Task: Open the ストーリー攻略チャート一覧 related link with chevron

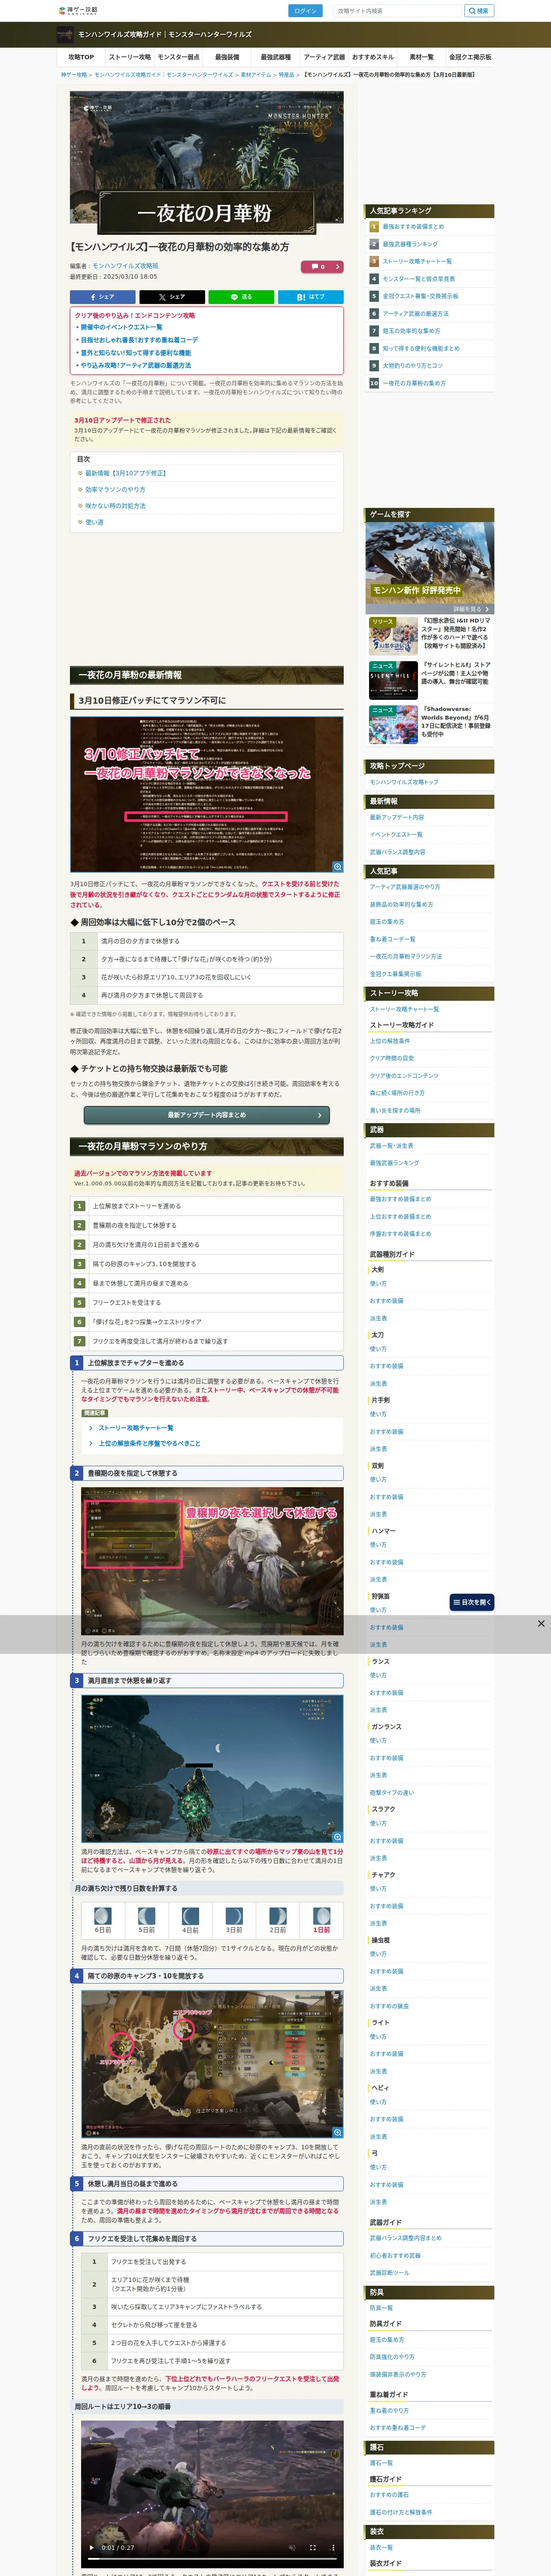Action: (135, 1427)
